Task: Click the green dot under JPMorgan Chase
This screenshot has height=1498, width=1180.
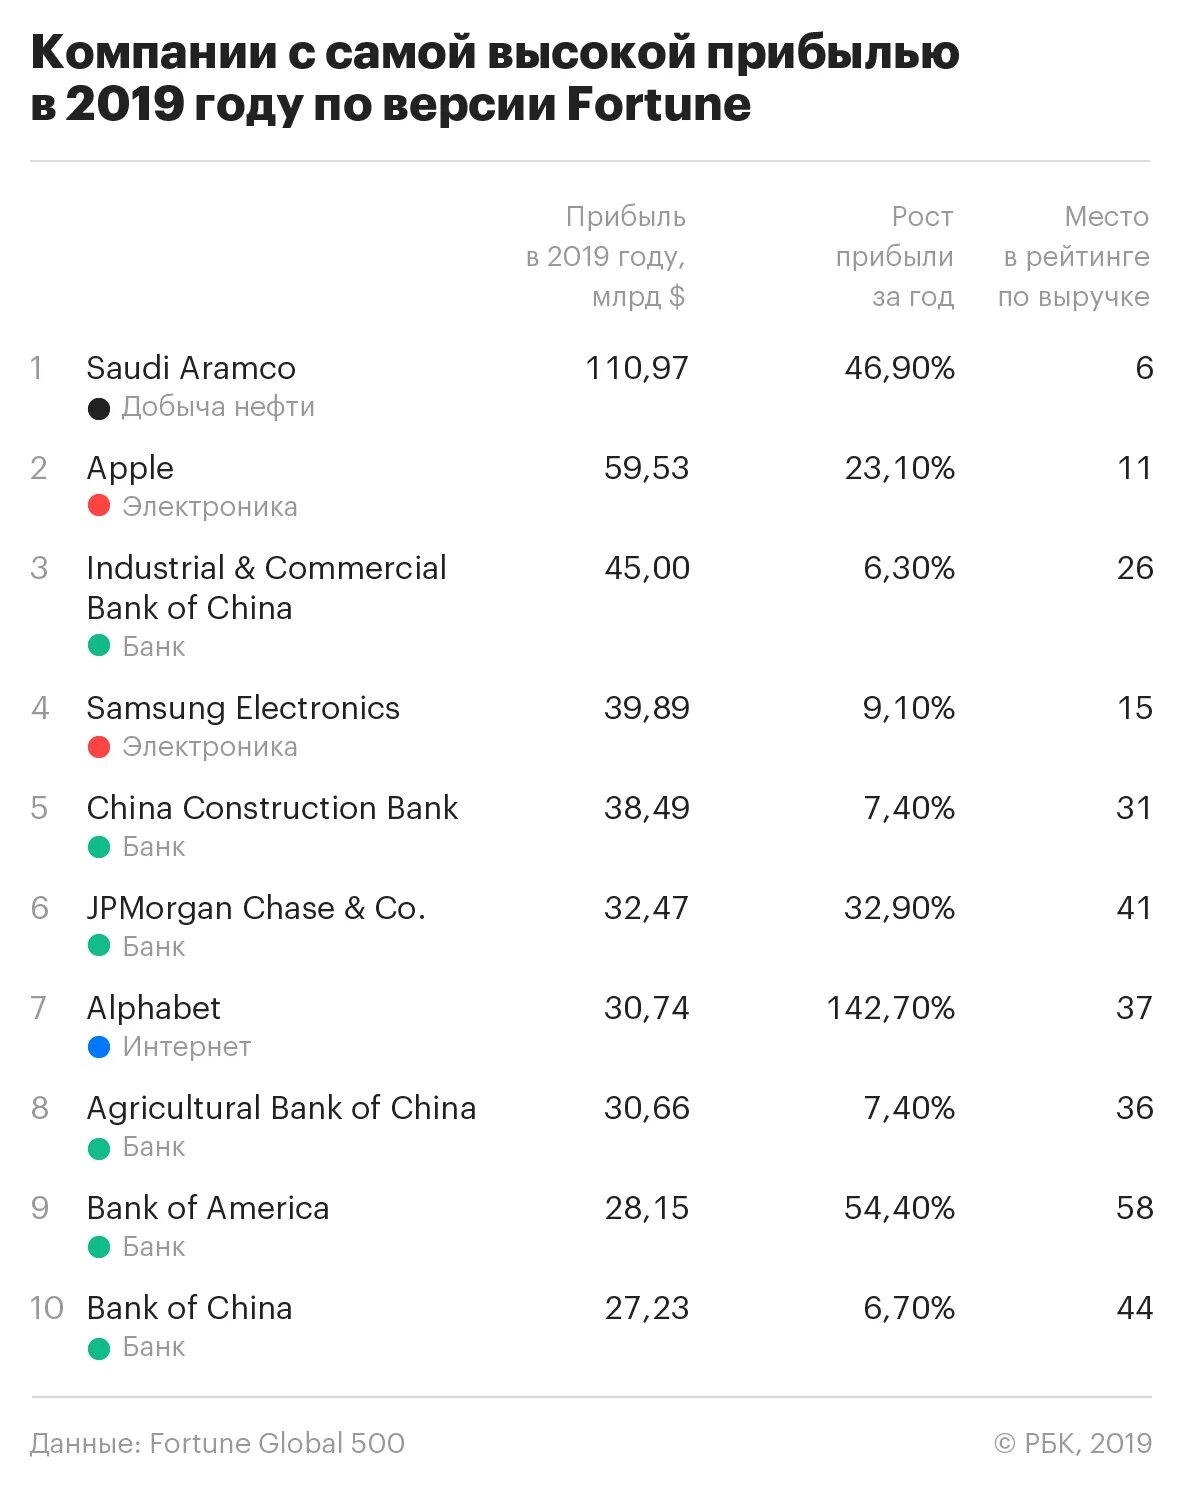Action: pos(99,946)
